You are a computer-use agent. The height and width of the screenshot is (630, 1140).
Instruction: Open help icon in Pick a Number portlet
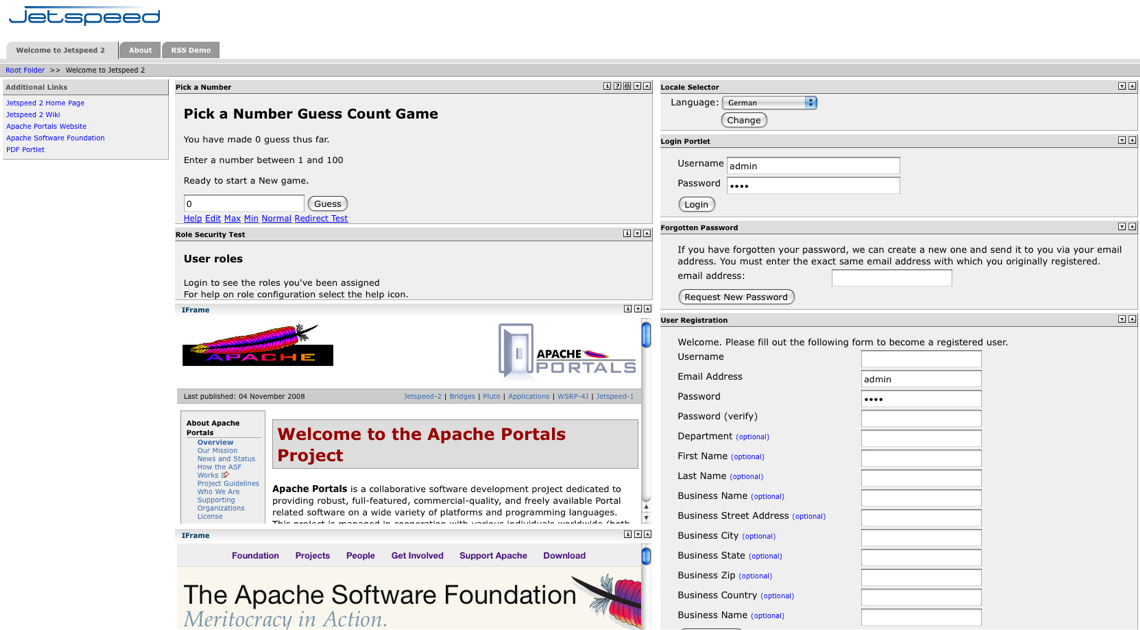[x=617, y=87]
